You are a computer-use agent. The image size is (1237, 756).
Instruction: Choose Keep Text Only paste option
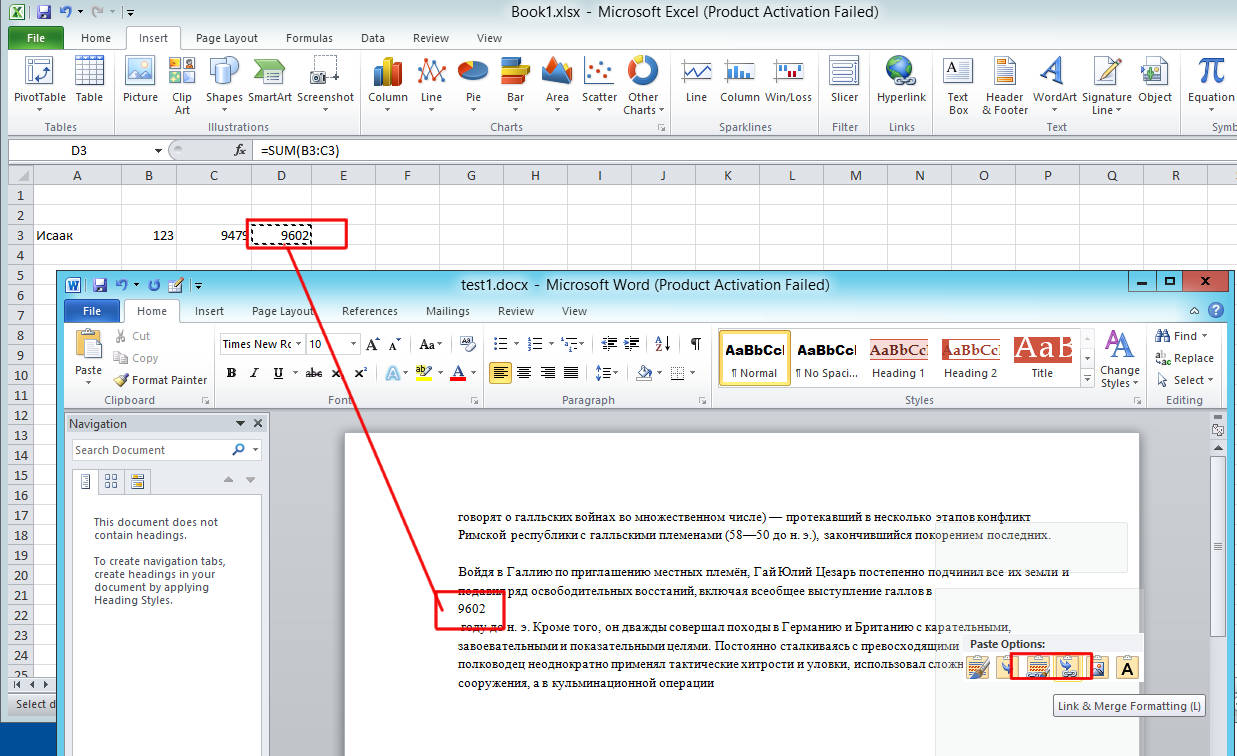click(x=1128, y=667)
